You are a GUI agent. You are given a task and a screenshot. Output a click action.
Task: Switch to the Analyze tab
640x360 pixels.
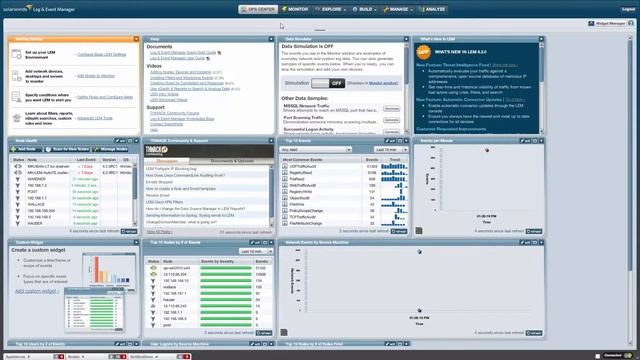433,9
